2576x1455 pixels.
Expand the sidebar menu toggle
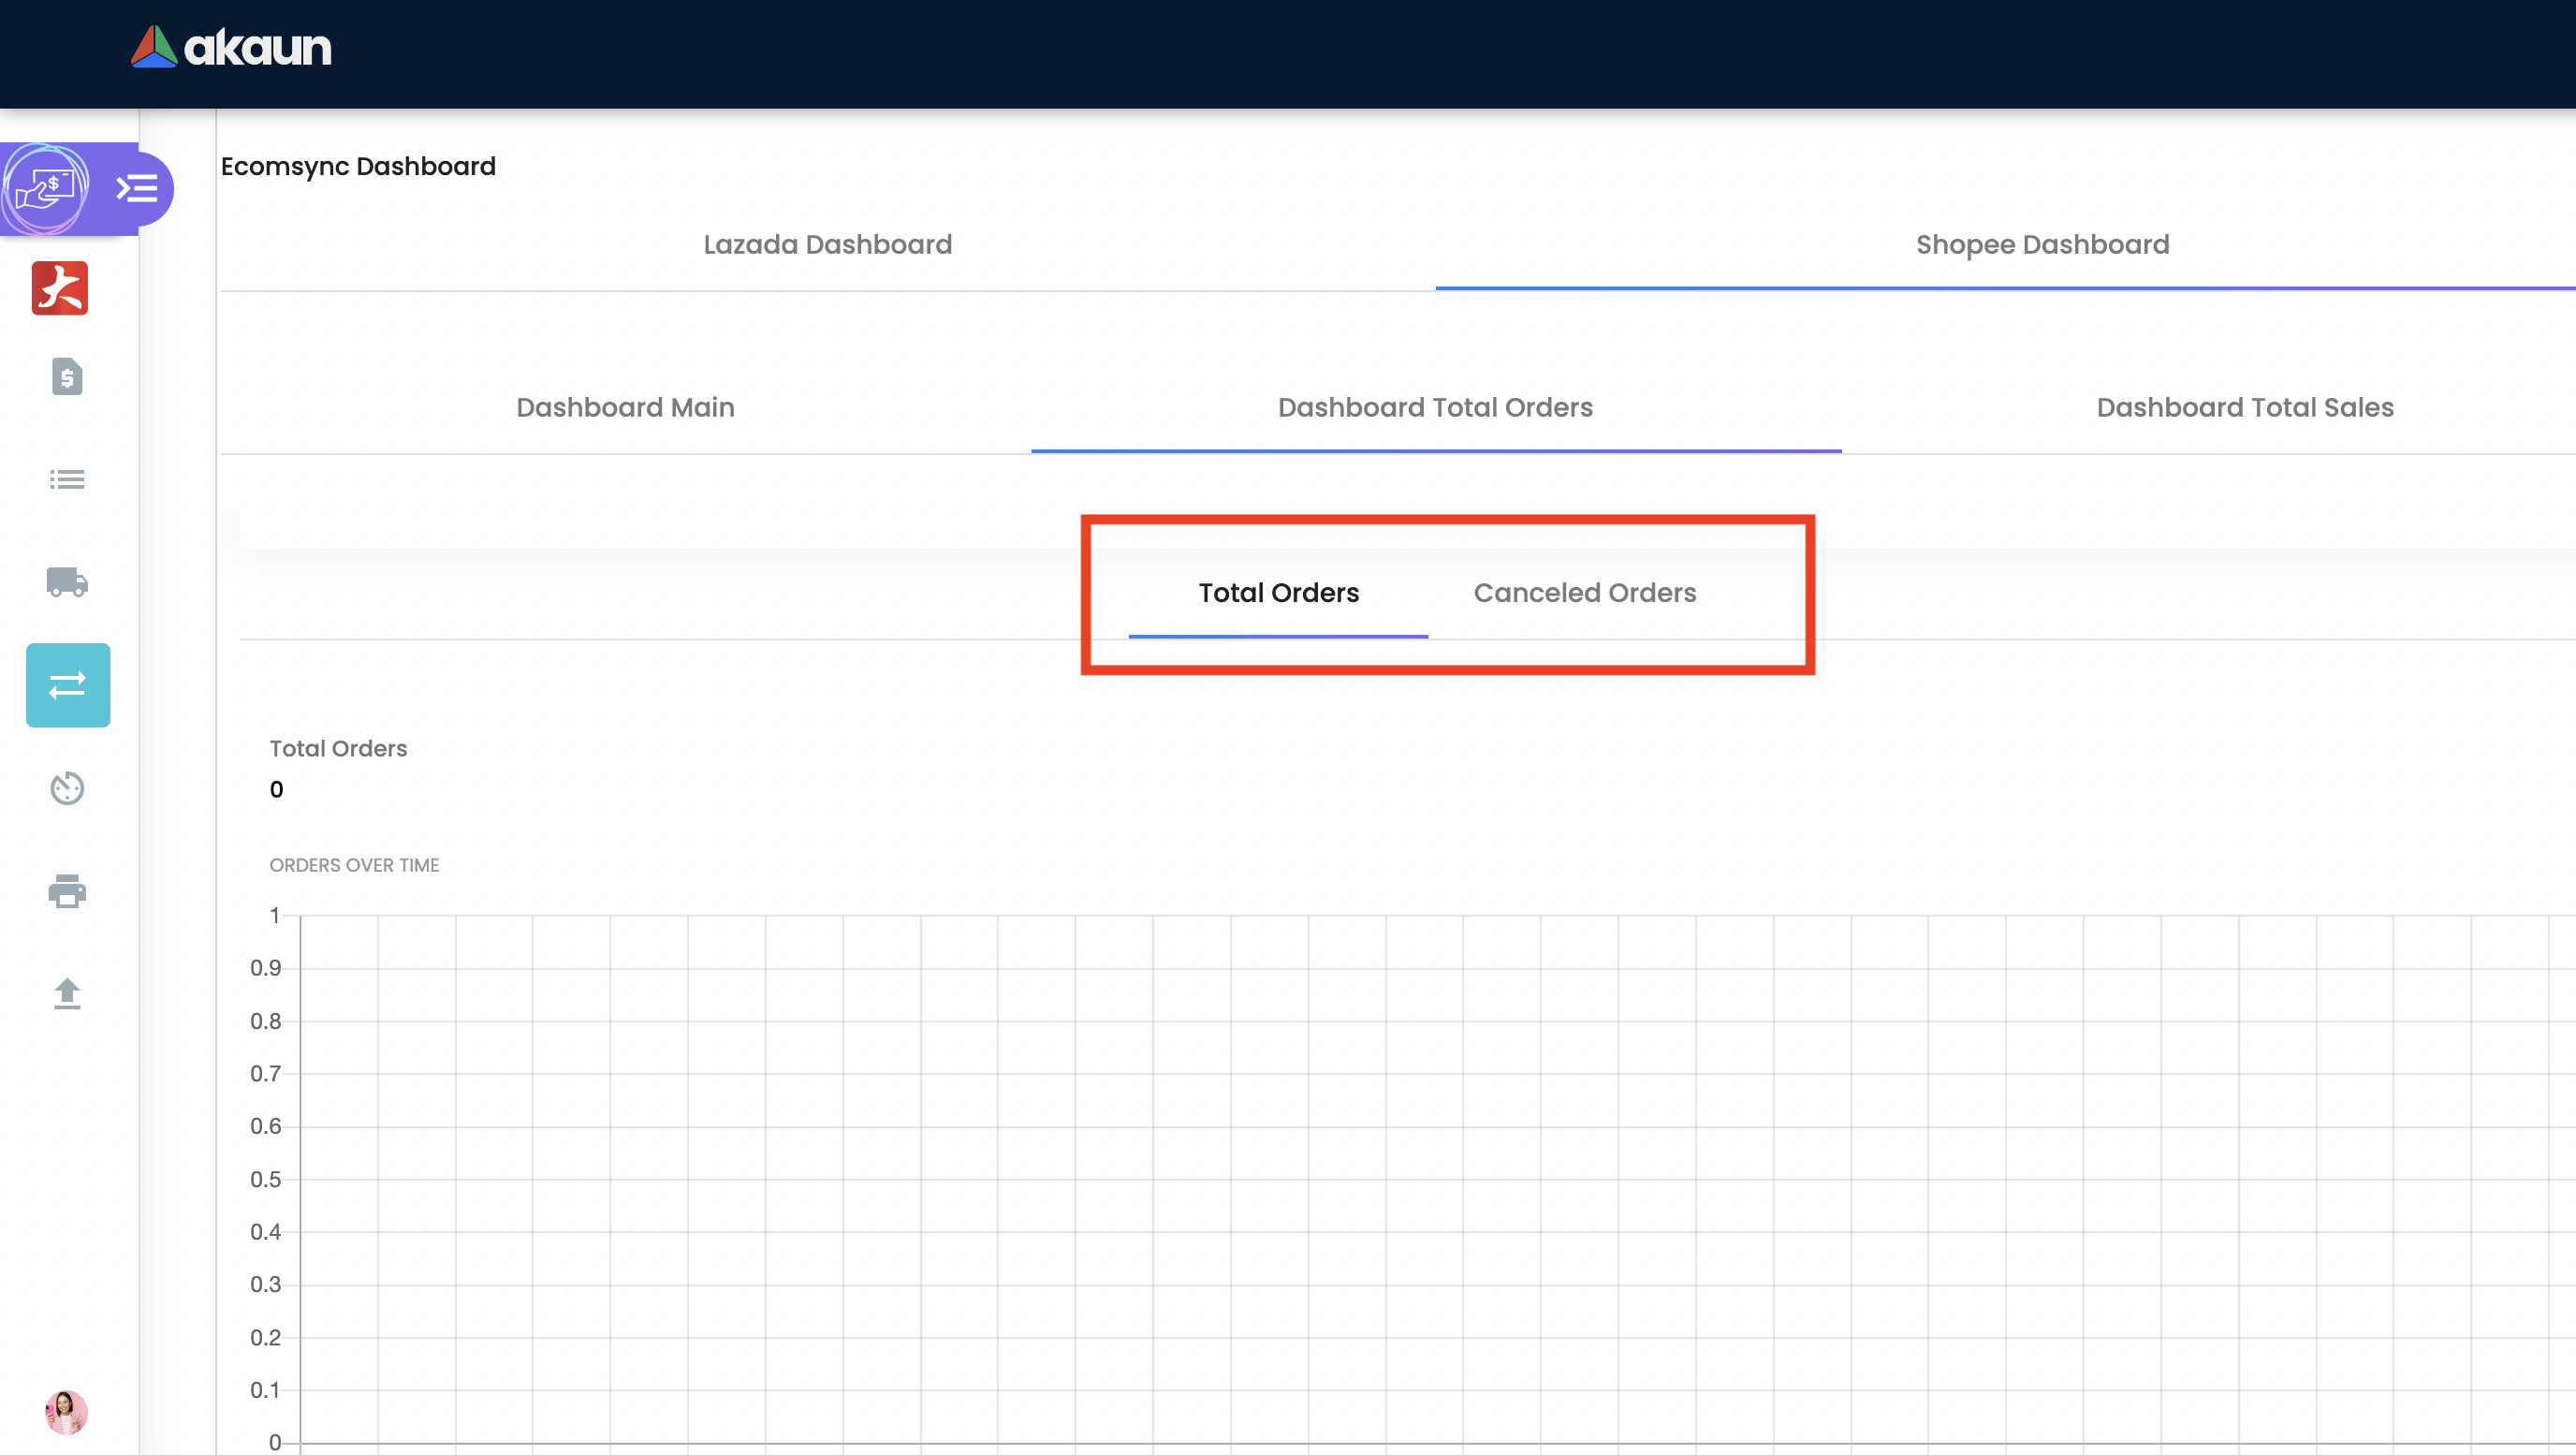point(137,188)
